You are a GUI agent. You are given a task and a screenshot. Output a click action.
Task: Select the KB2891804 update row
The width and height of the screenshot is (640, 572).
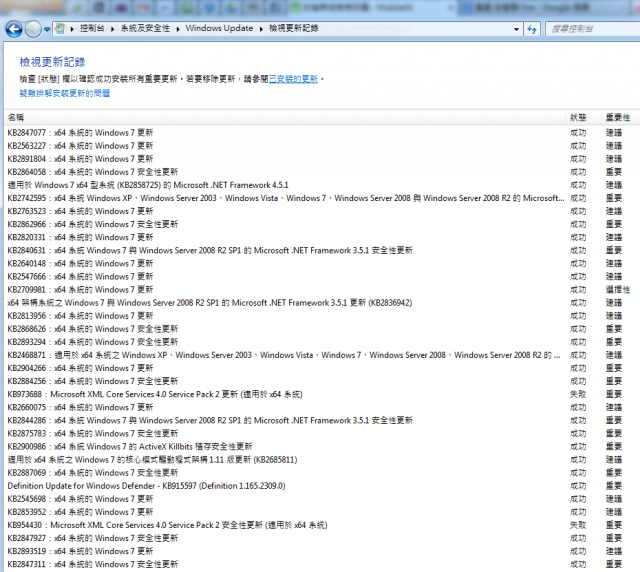point(320,159)
